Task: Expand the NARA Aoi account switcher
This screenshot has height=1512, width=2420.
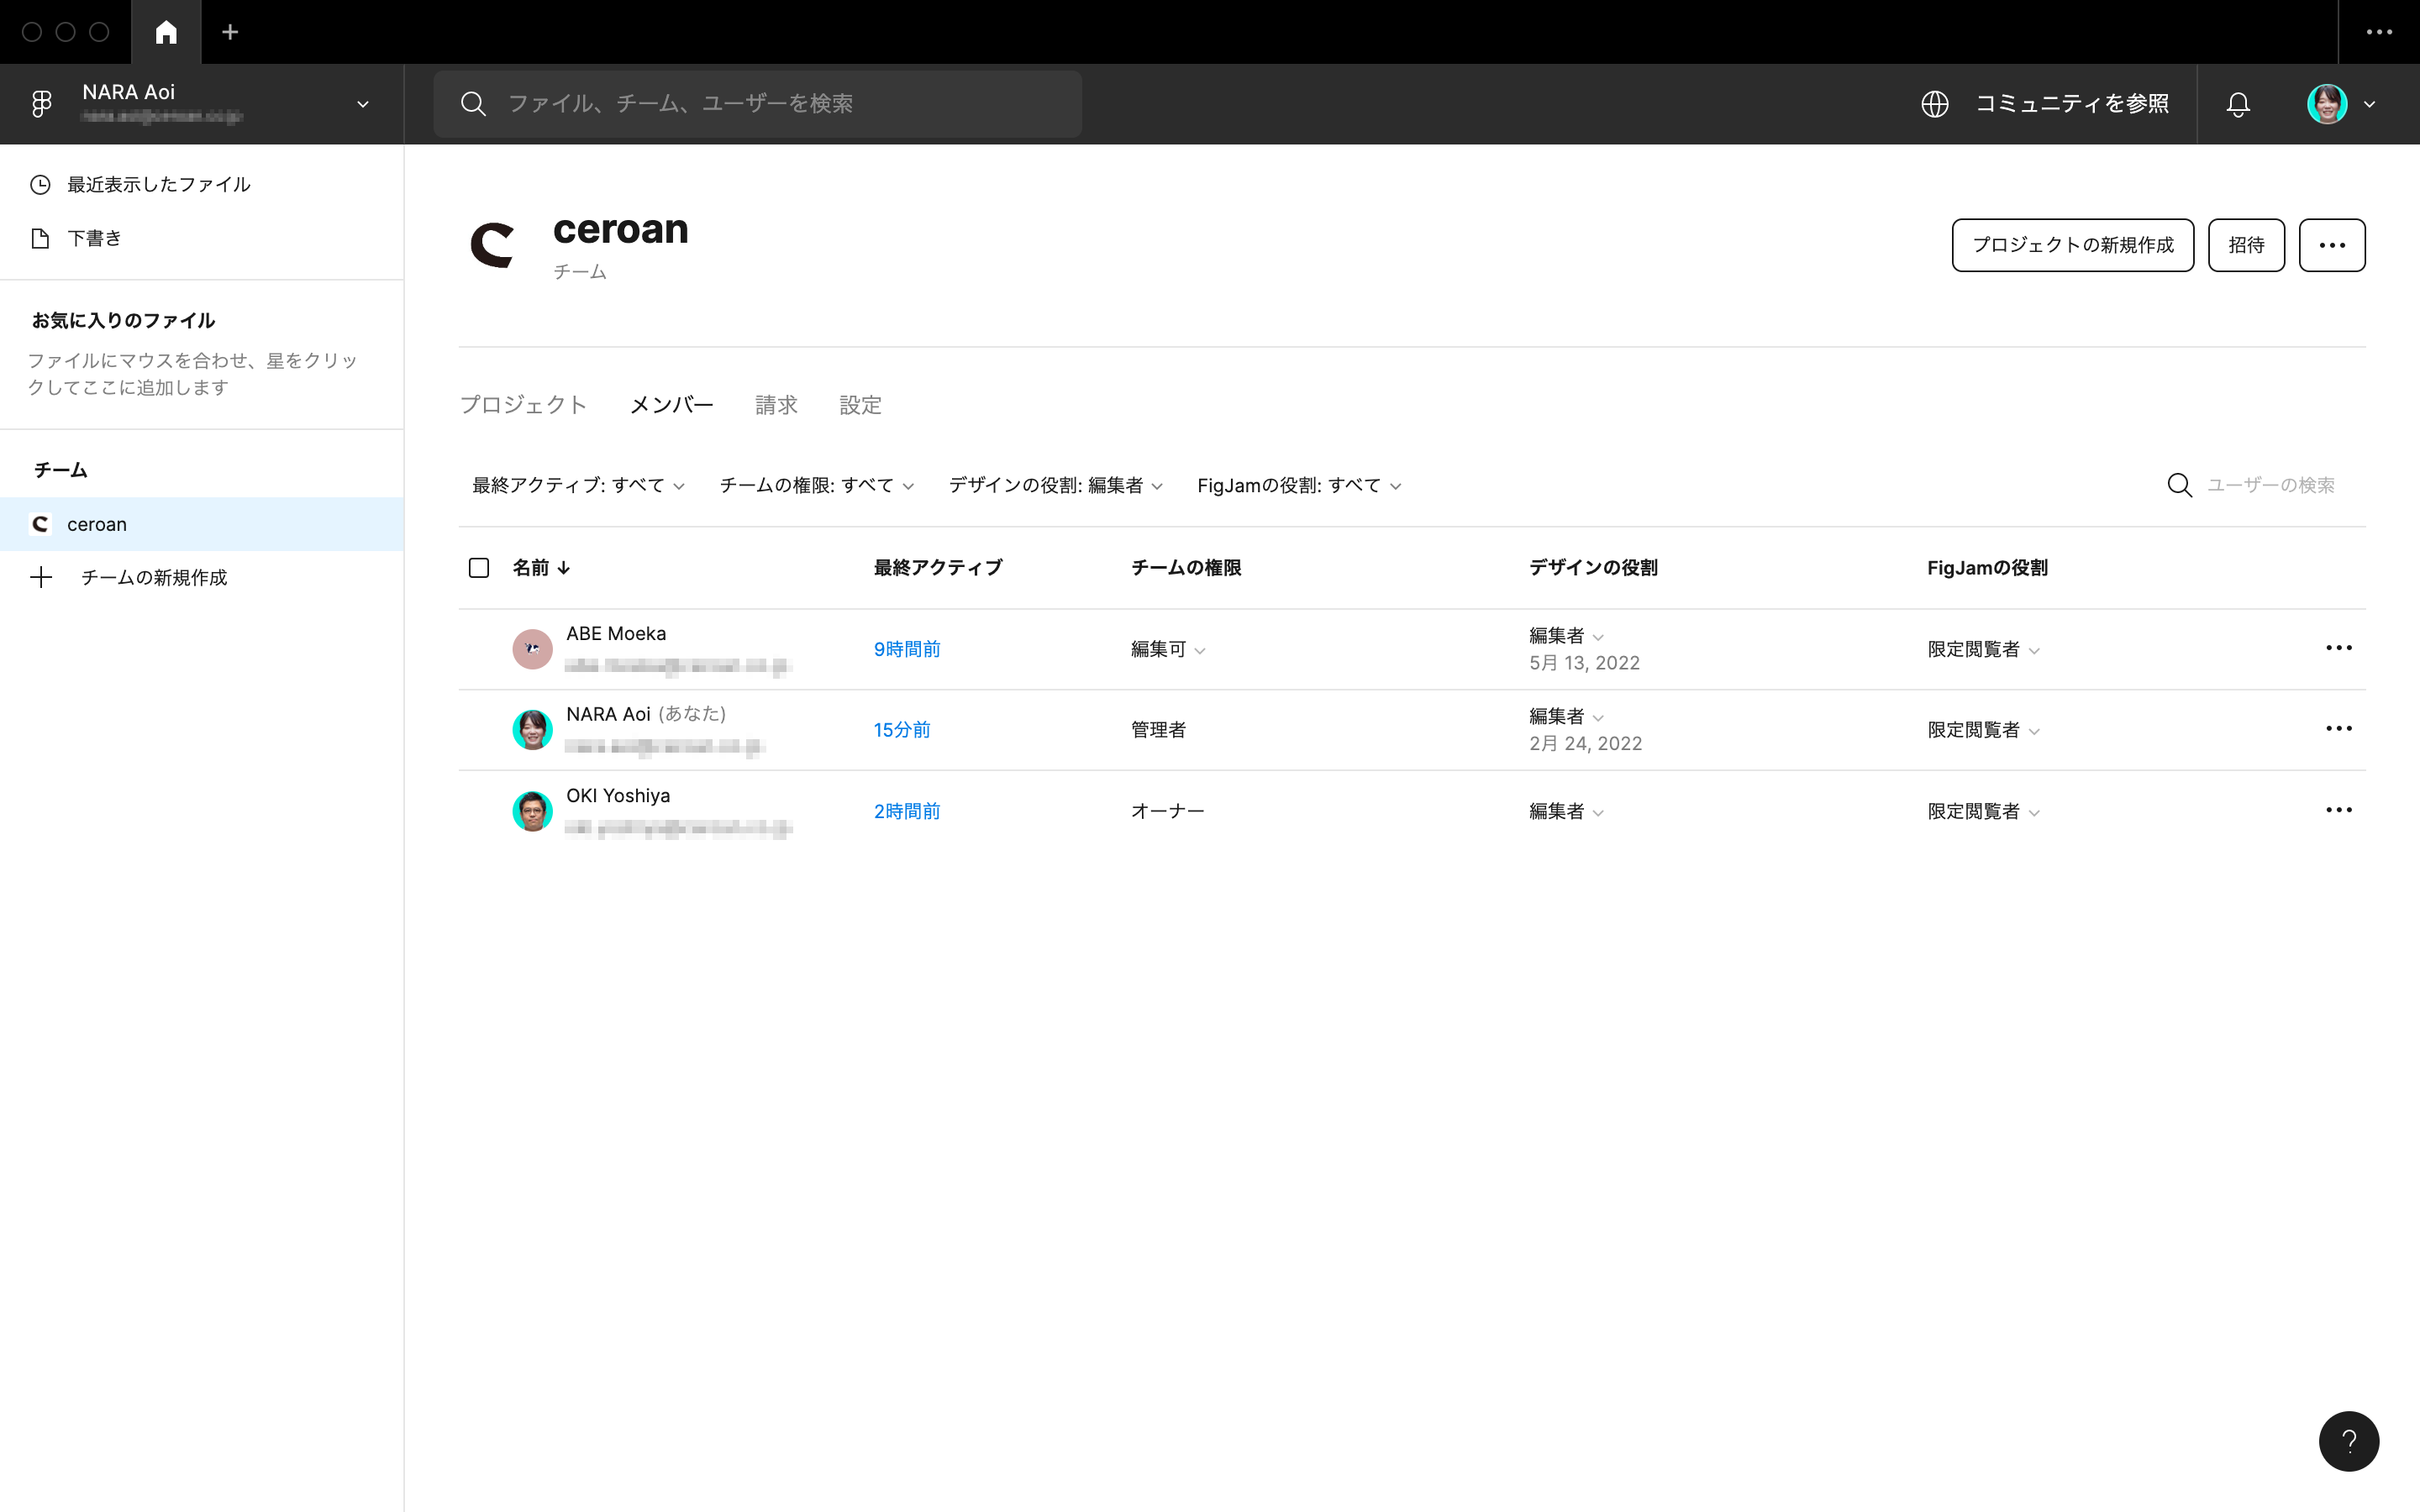Action: [363, 104]
